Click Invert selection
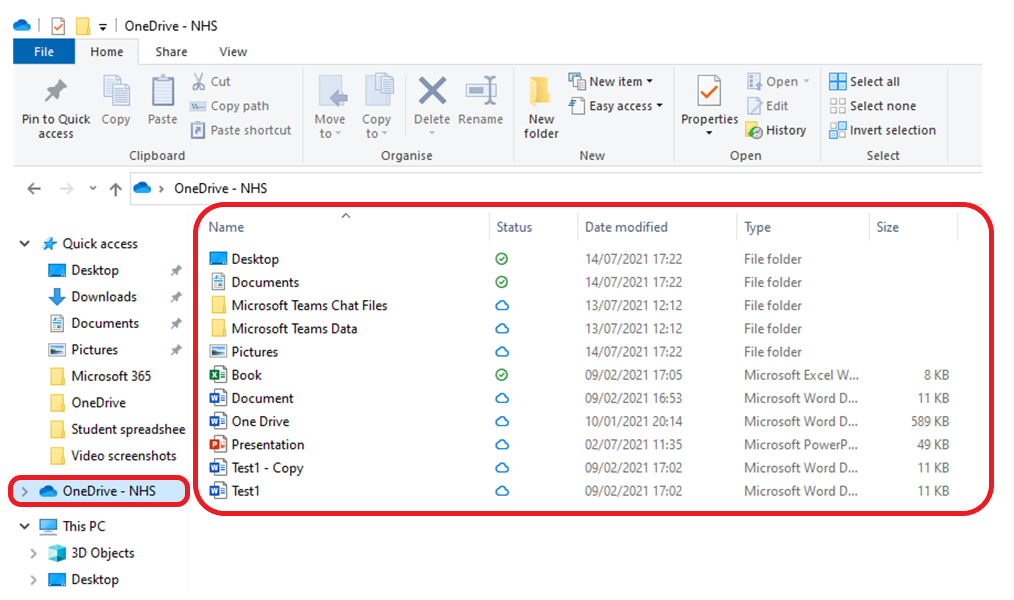 point(883,131)
